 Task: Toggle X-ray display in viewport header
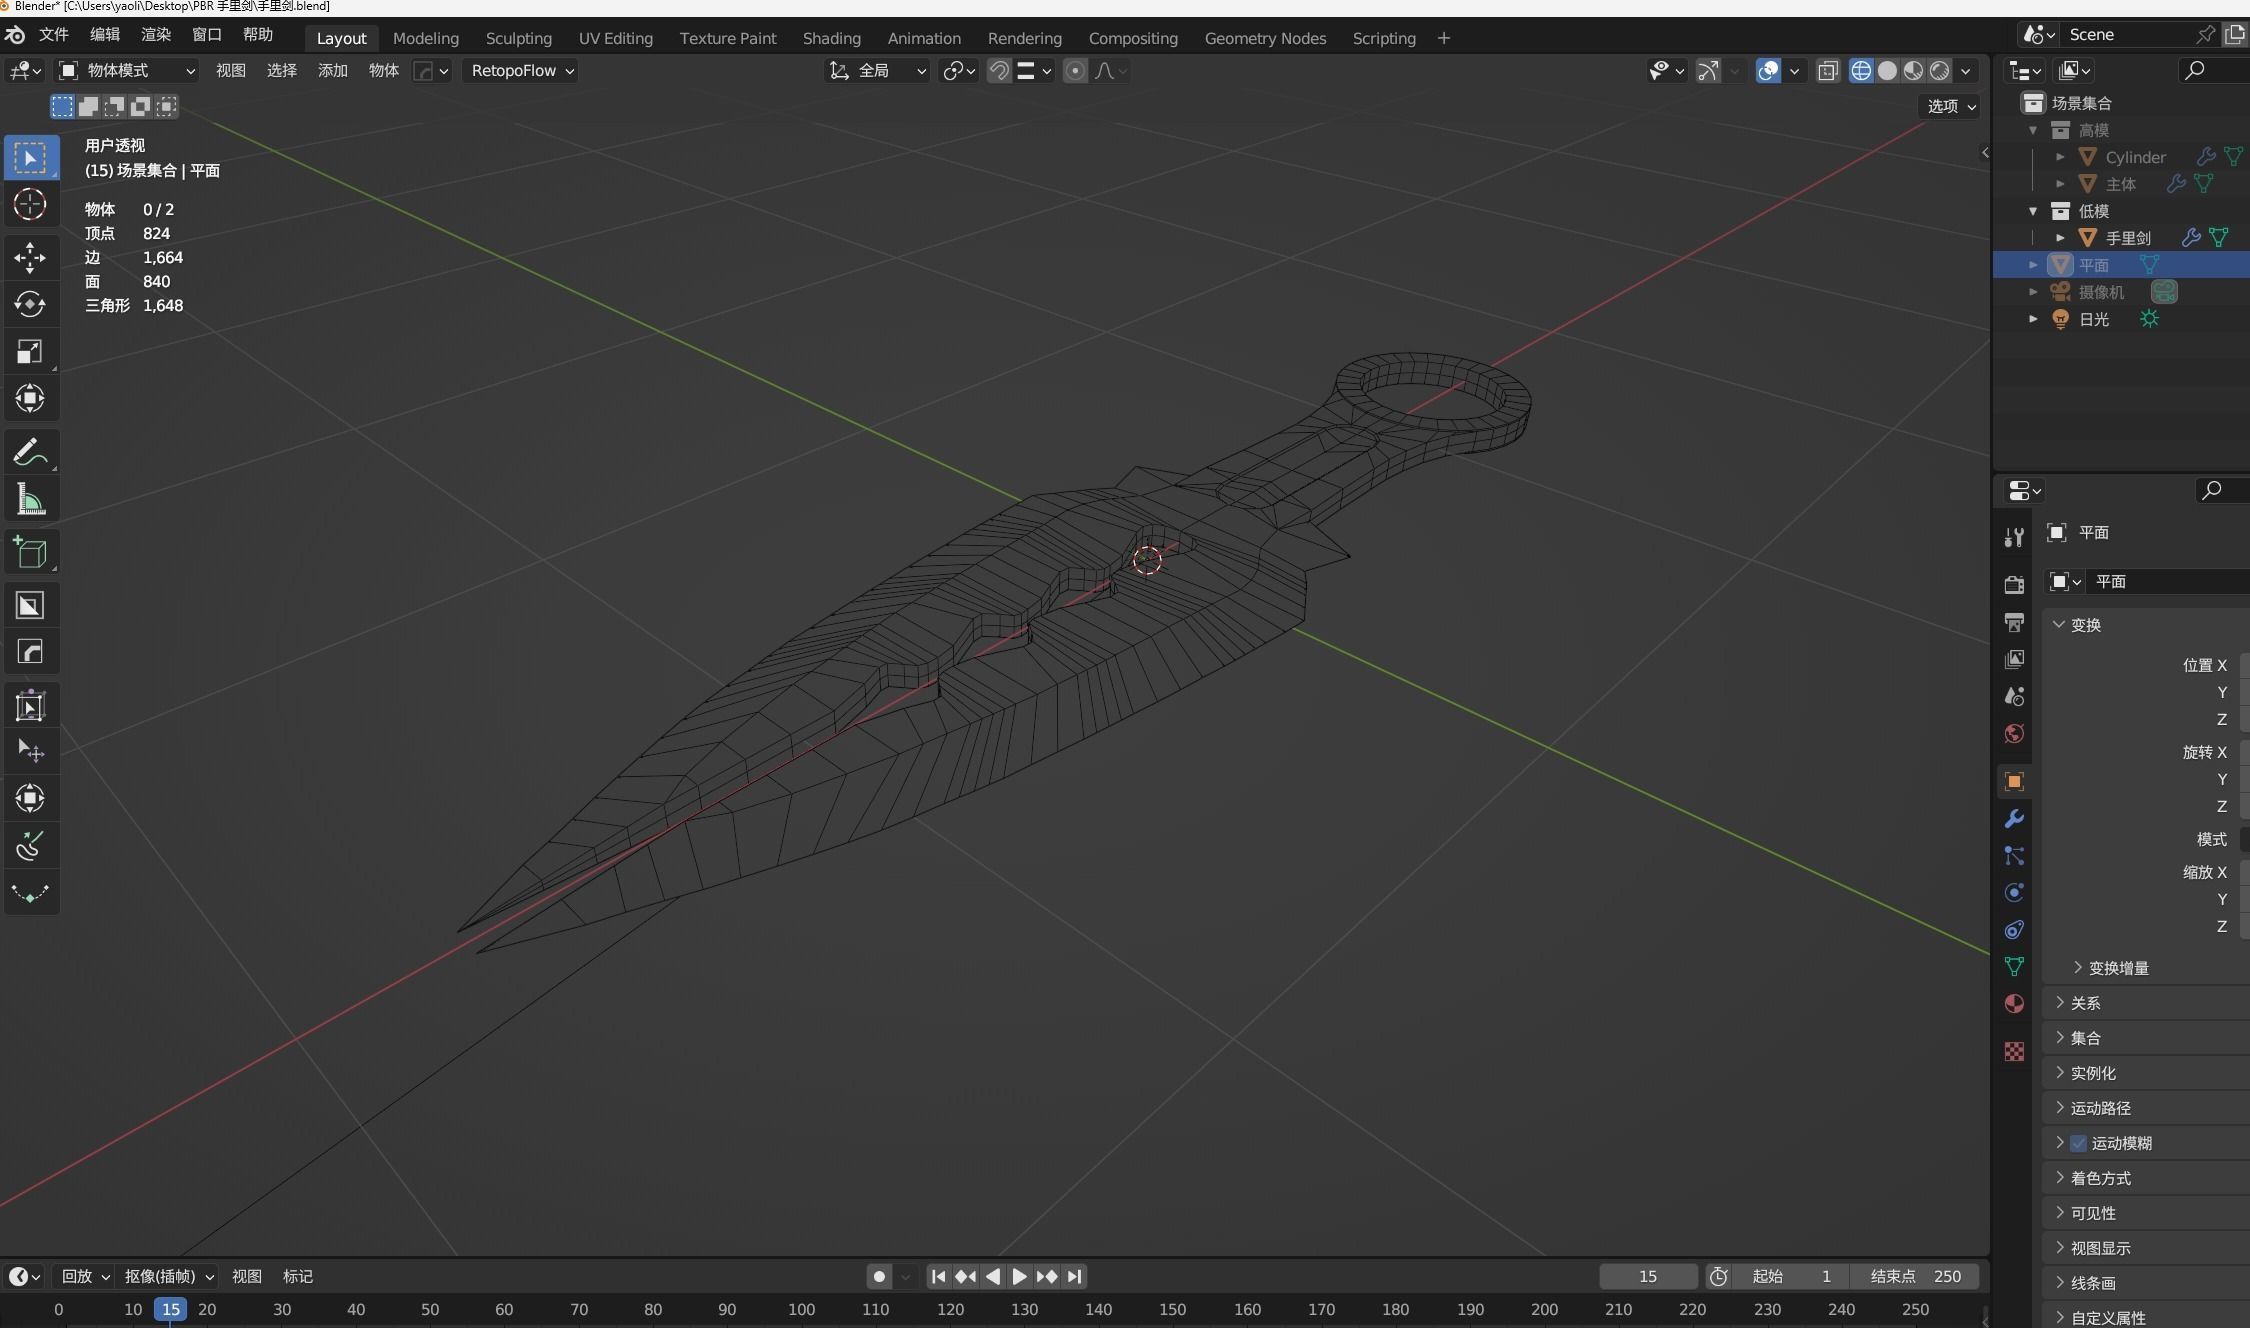(1828, 71)
